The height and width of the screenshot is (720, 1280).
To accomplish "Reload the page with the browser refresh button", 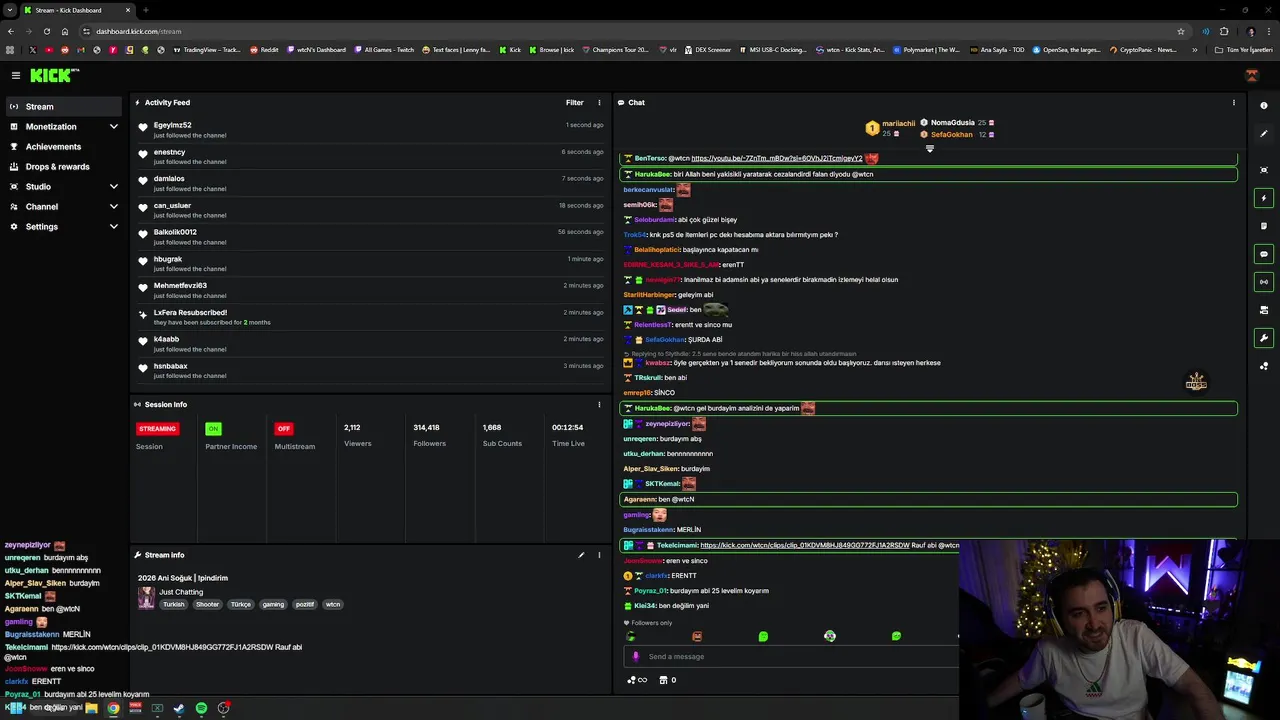I will tap(47, 31).
